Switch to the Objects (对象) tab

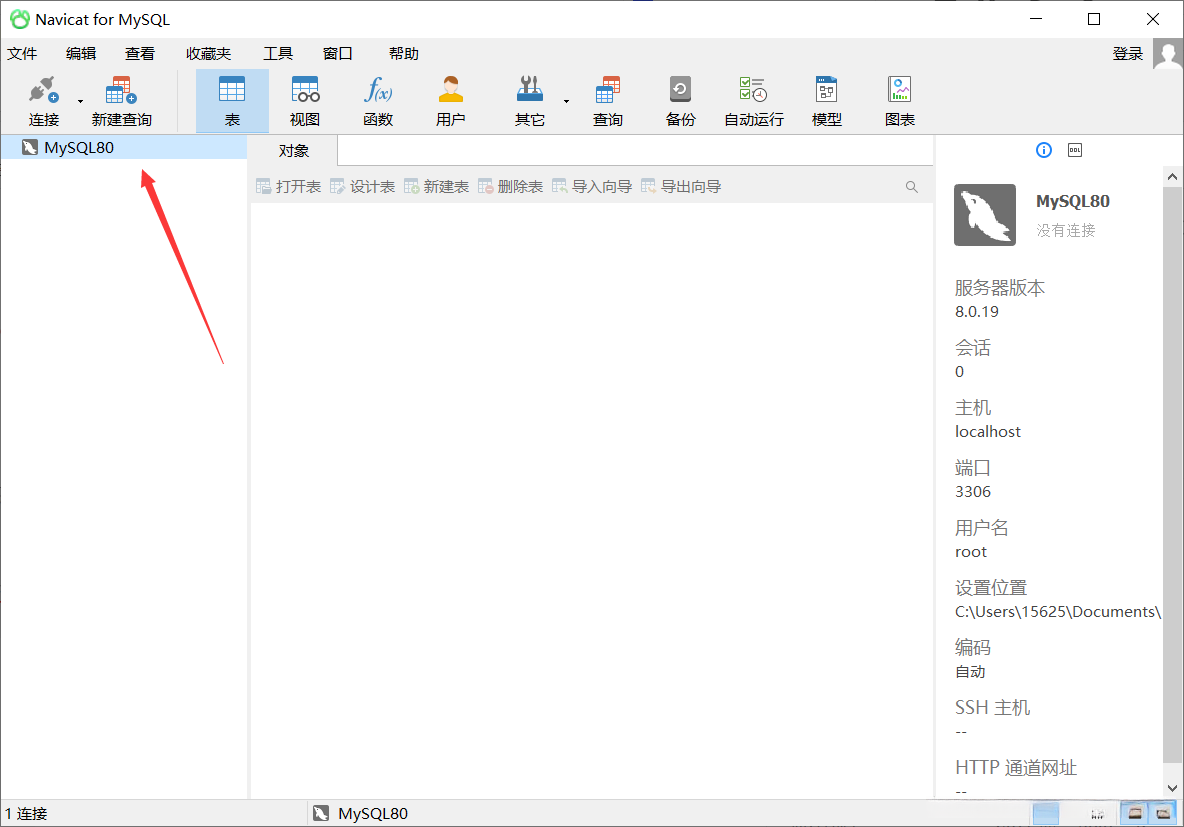(x=294, y=150)
